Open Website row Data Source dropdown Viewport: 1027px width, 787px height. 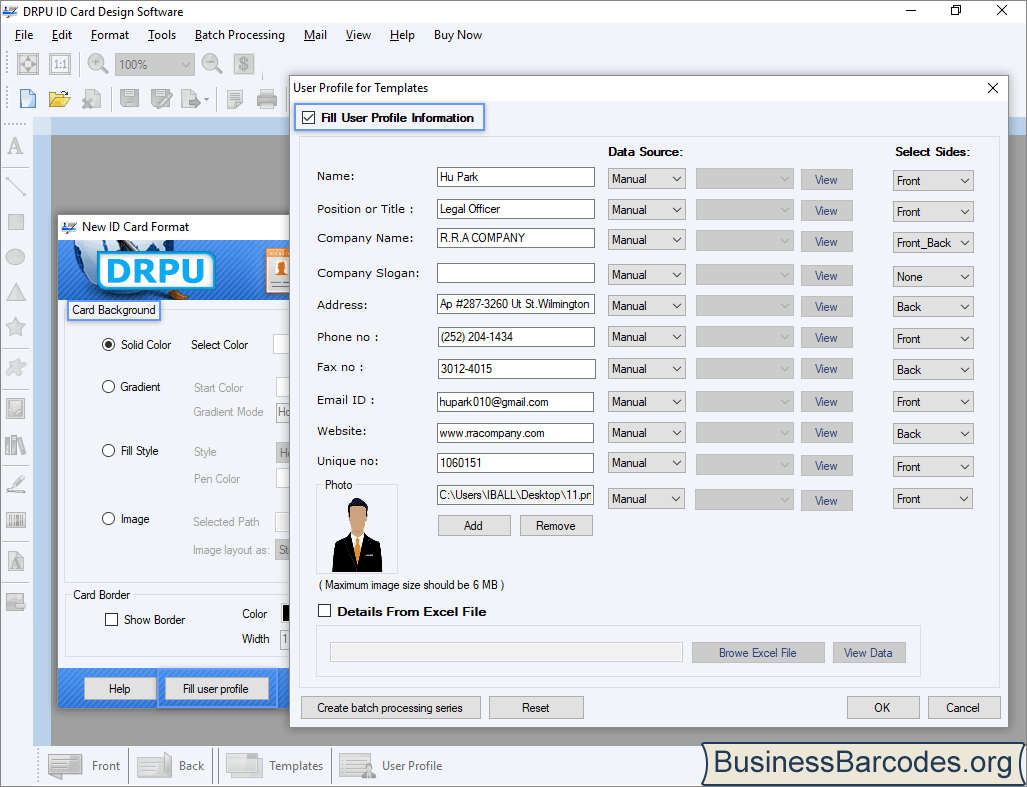[x=646, y=433]
